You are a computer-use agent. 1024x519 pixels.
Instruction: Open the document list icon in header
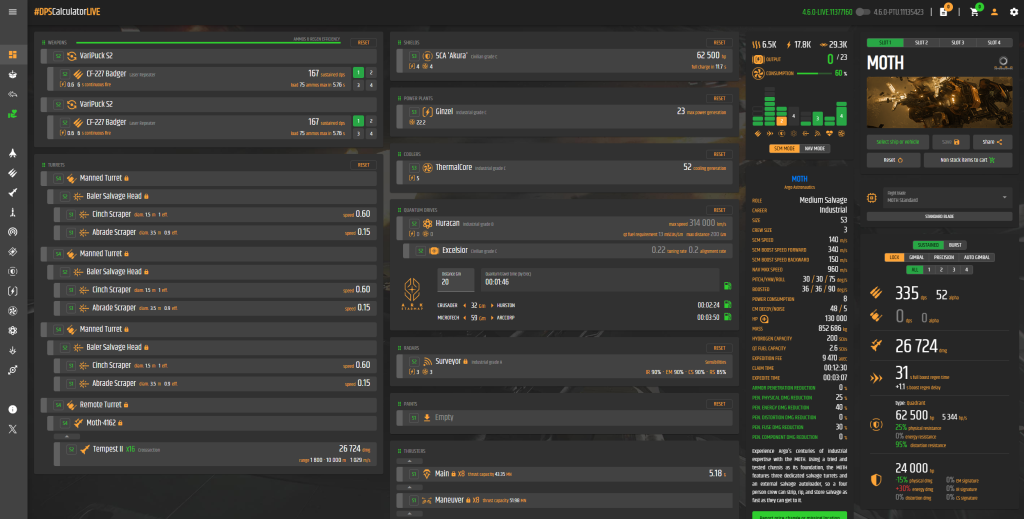(x=943, y=11)
